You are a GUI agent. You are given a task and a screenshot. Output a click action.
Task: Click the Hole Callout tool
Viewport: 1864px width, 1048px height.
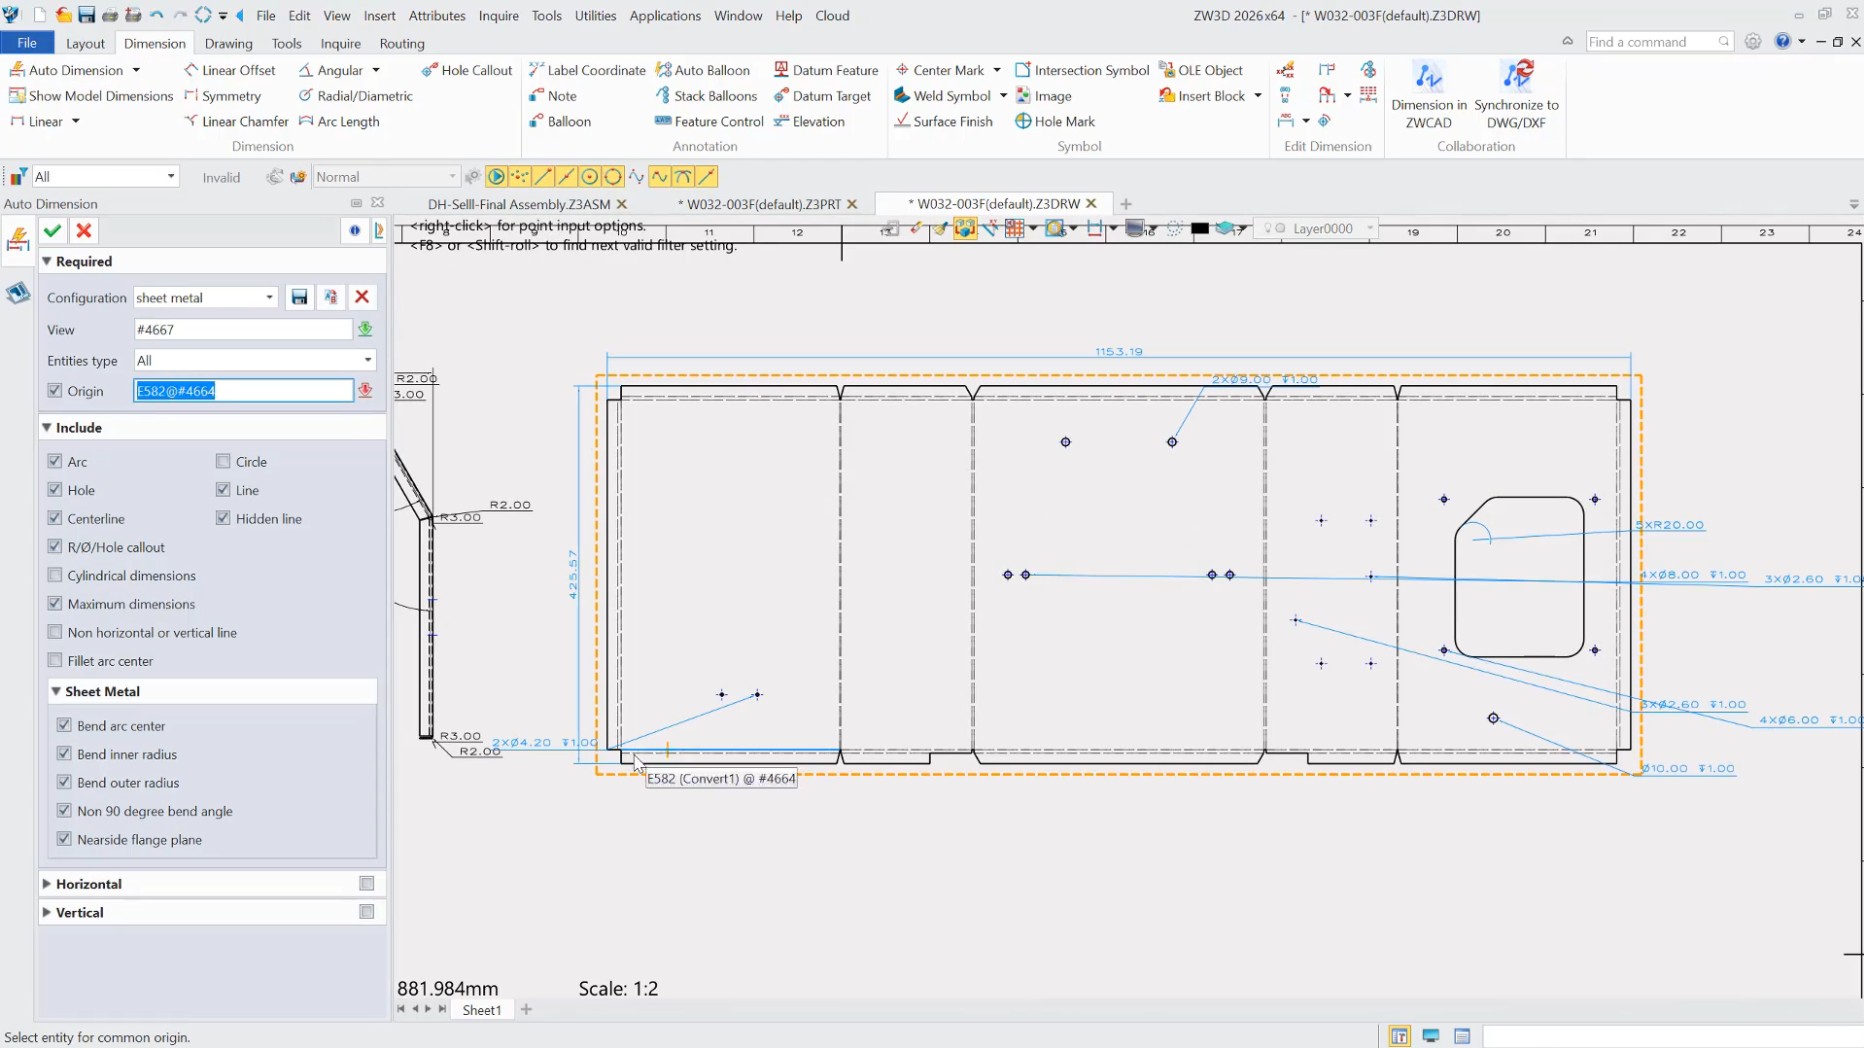[467, 70]
